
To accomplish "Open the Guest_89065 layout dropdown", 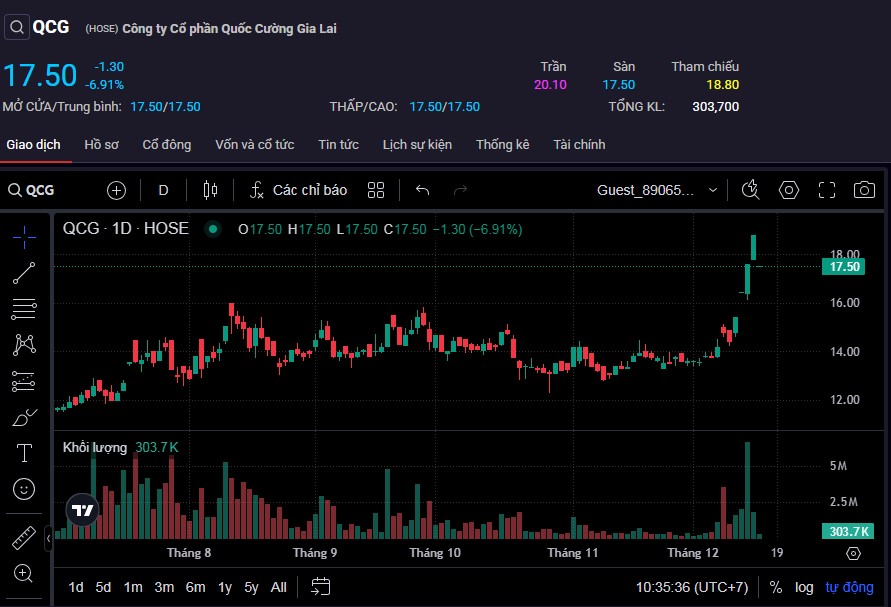I will click(x=657, y=190).
